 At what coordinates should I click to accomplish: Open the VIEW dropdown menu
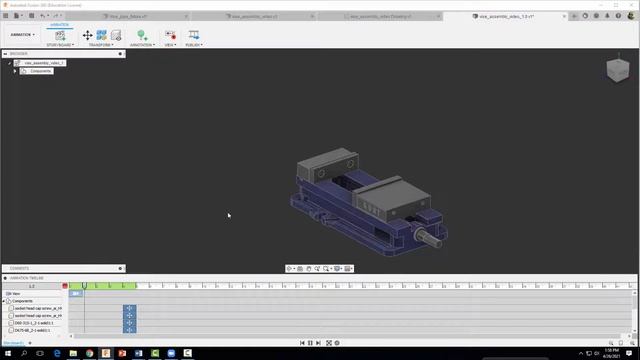[x=171, y=45]
